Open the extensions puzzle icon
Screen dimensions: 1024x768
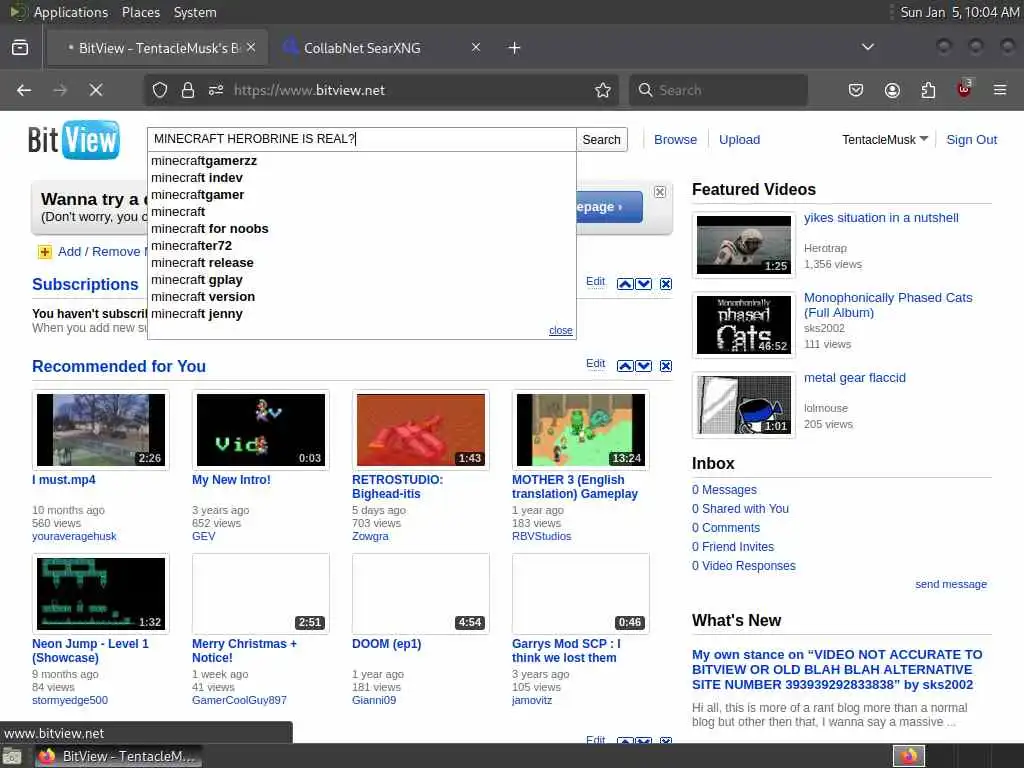click(x=928, y=90)
